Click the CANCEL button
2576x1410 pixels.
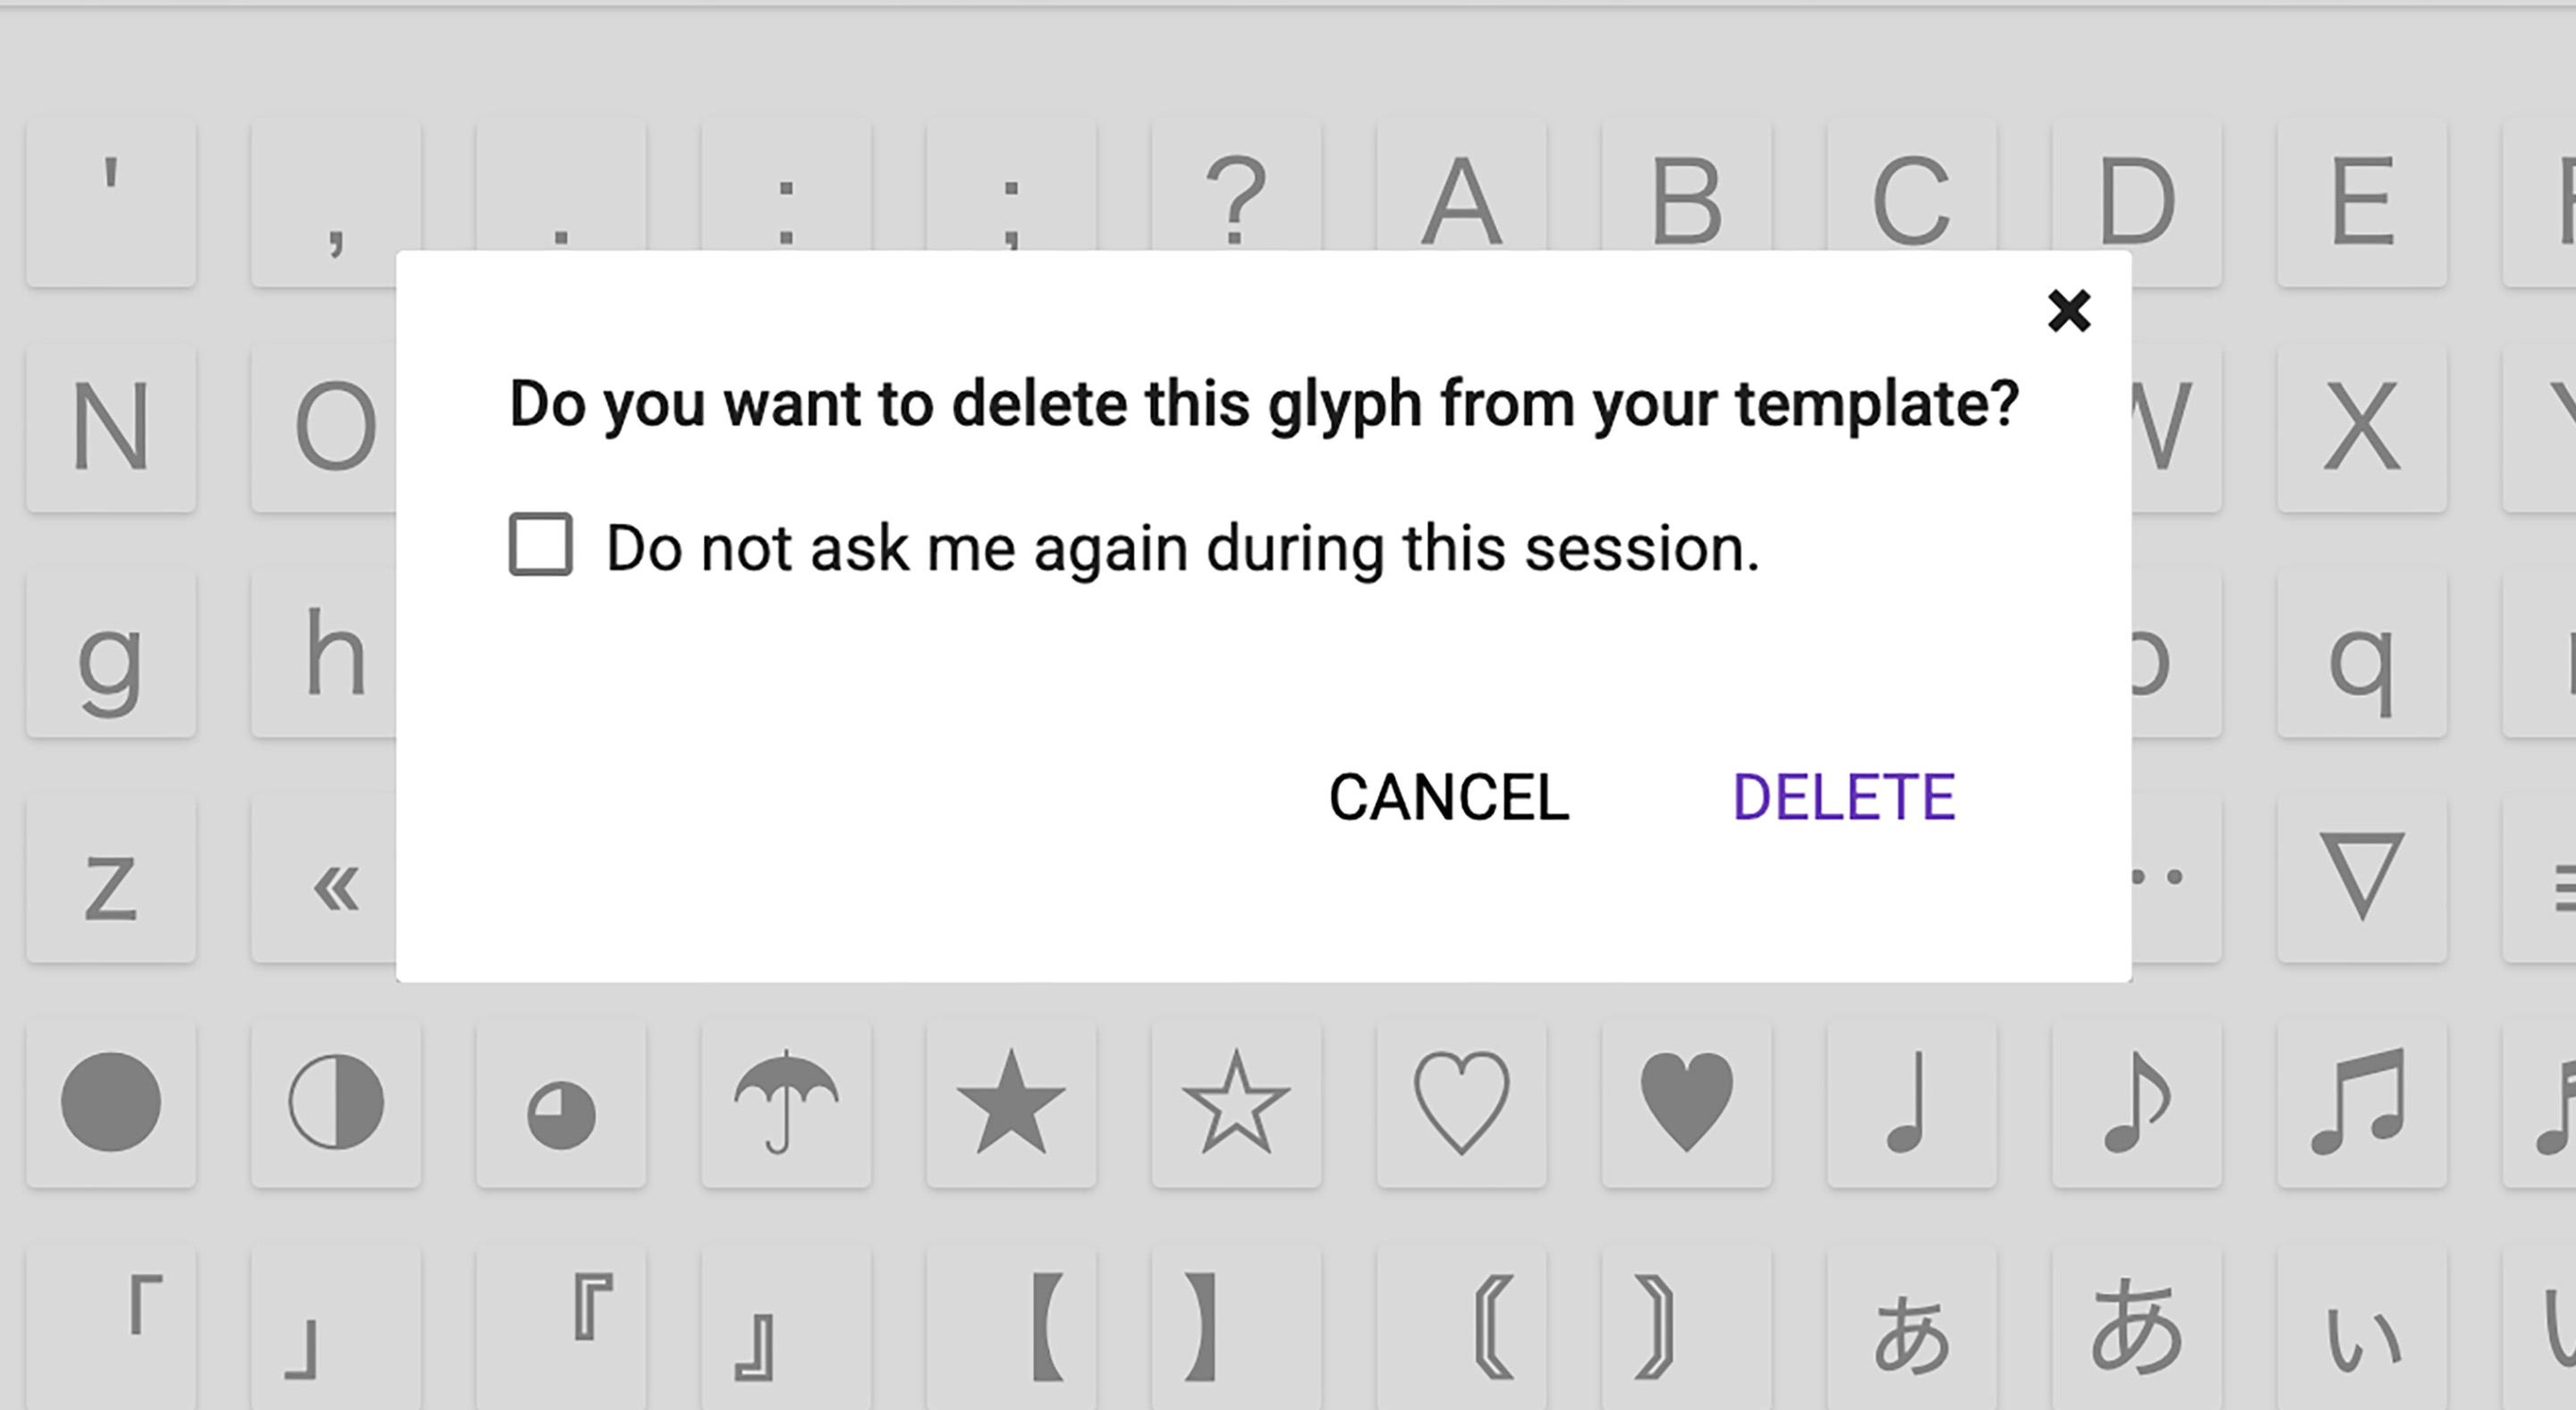[x=1448, y=797]
